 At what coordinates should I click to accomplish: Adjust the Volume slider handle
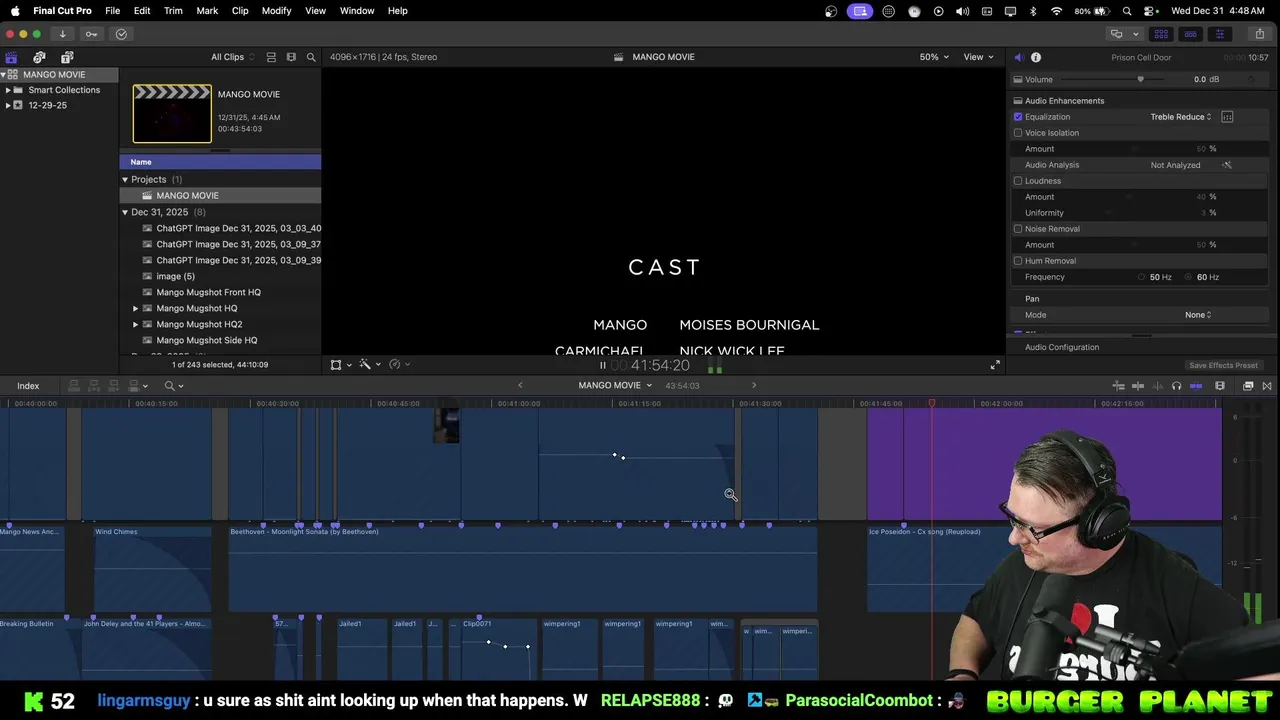1140,80
